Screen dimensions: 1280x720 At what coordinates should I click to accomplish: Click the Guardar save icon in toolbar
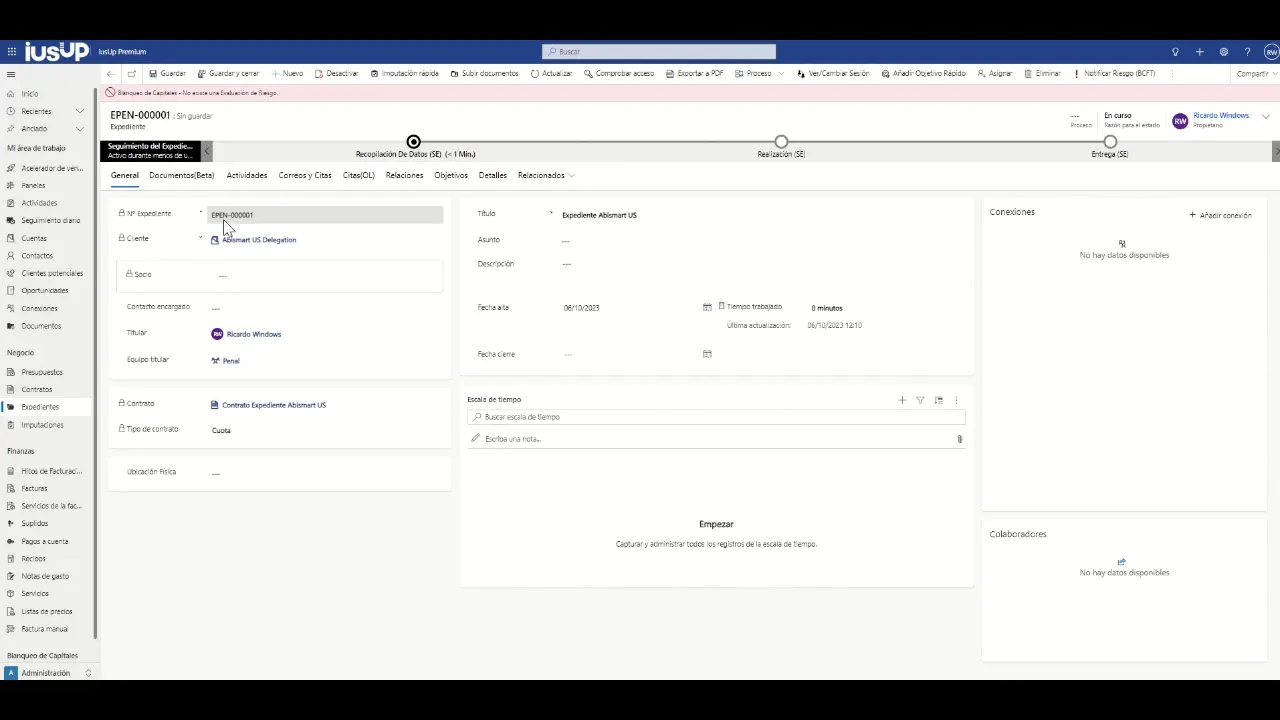tap(154, 74)
